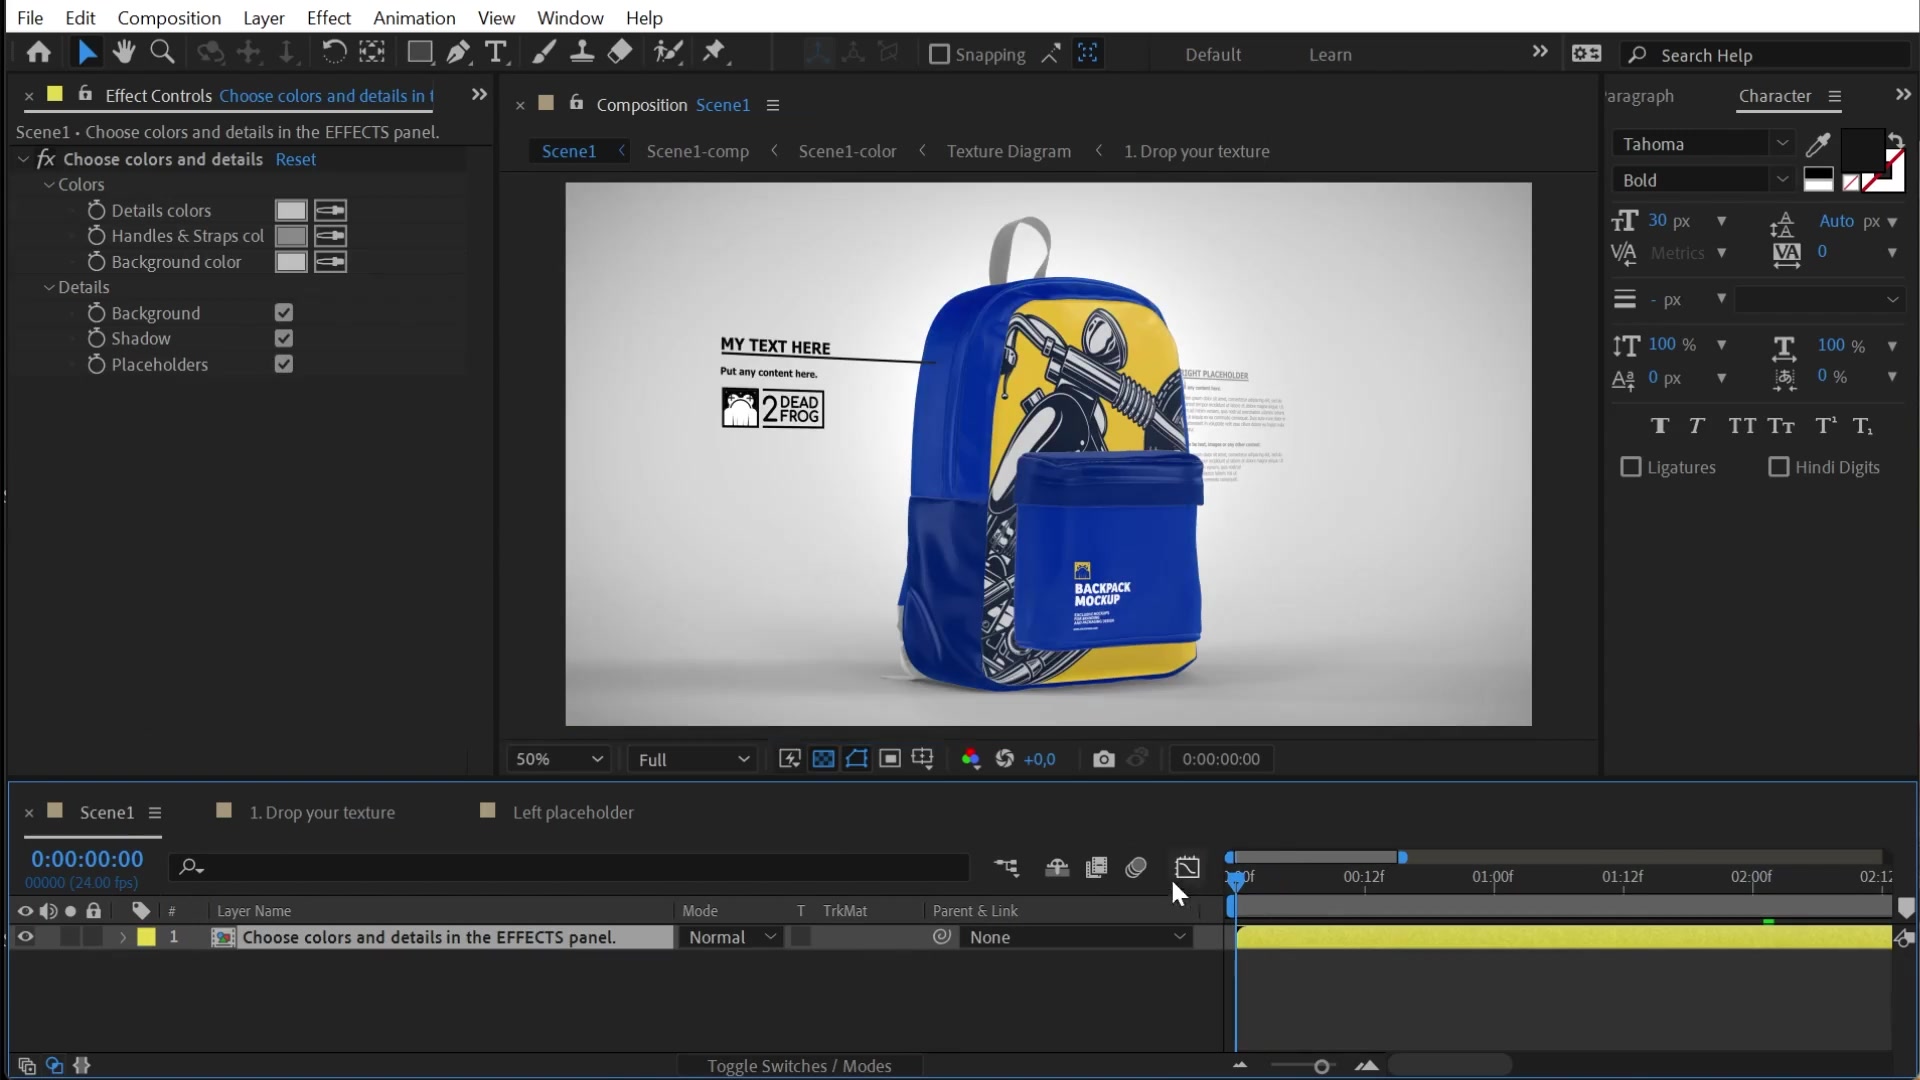This screenshot has width=1920, height=1080.
Task: Click the camera snapshot icon
Action: click(x=1102, y=758)
